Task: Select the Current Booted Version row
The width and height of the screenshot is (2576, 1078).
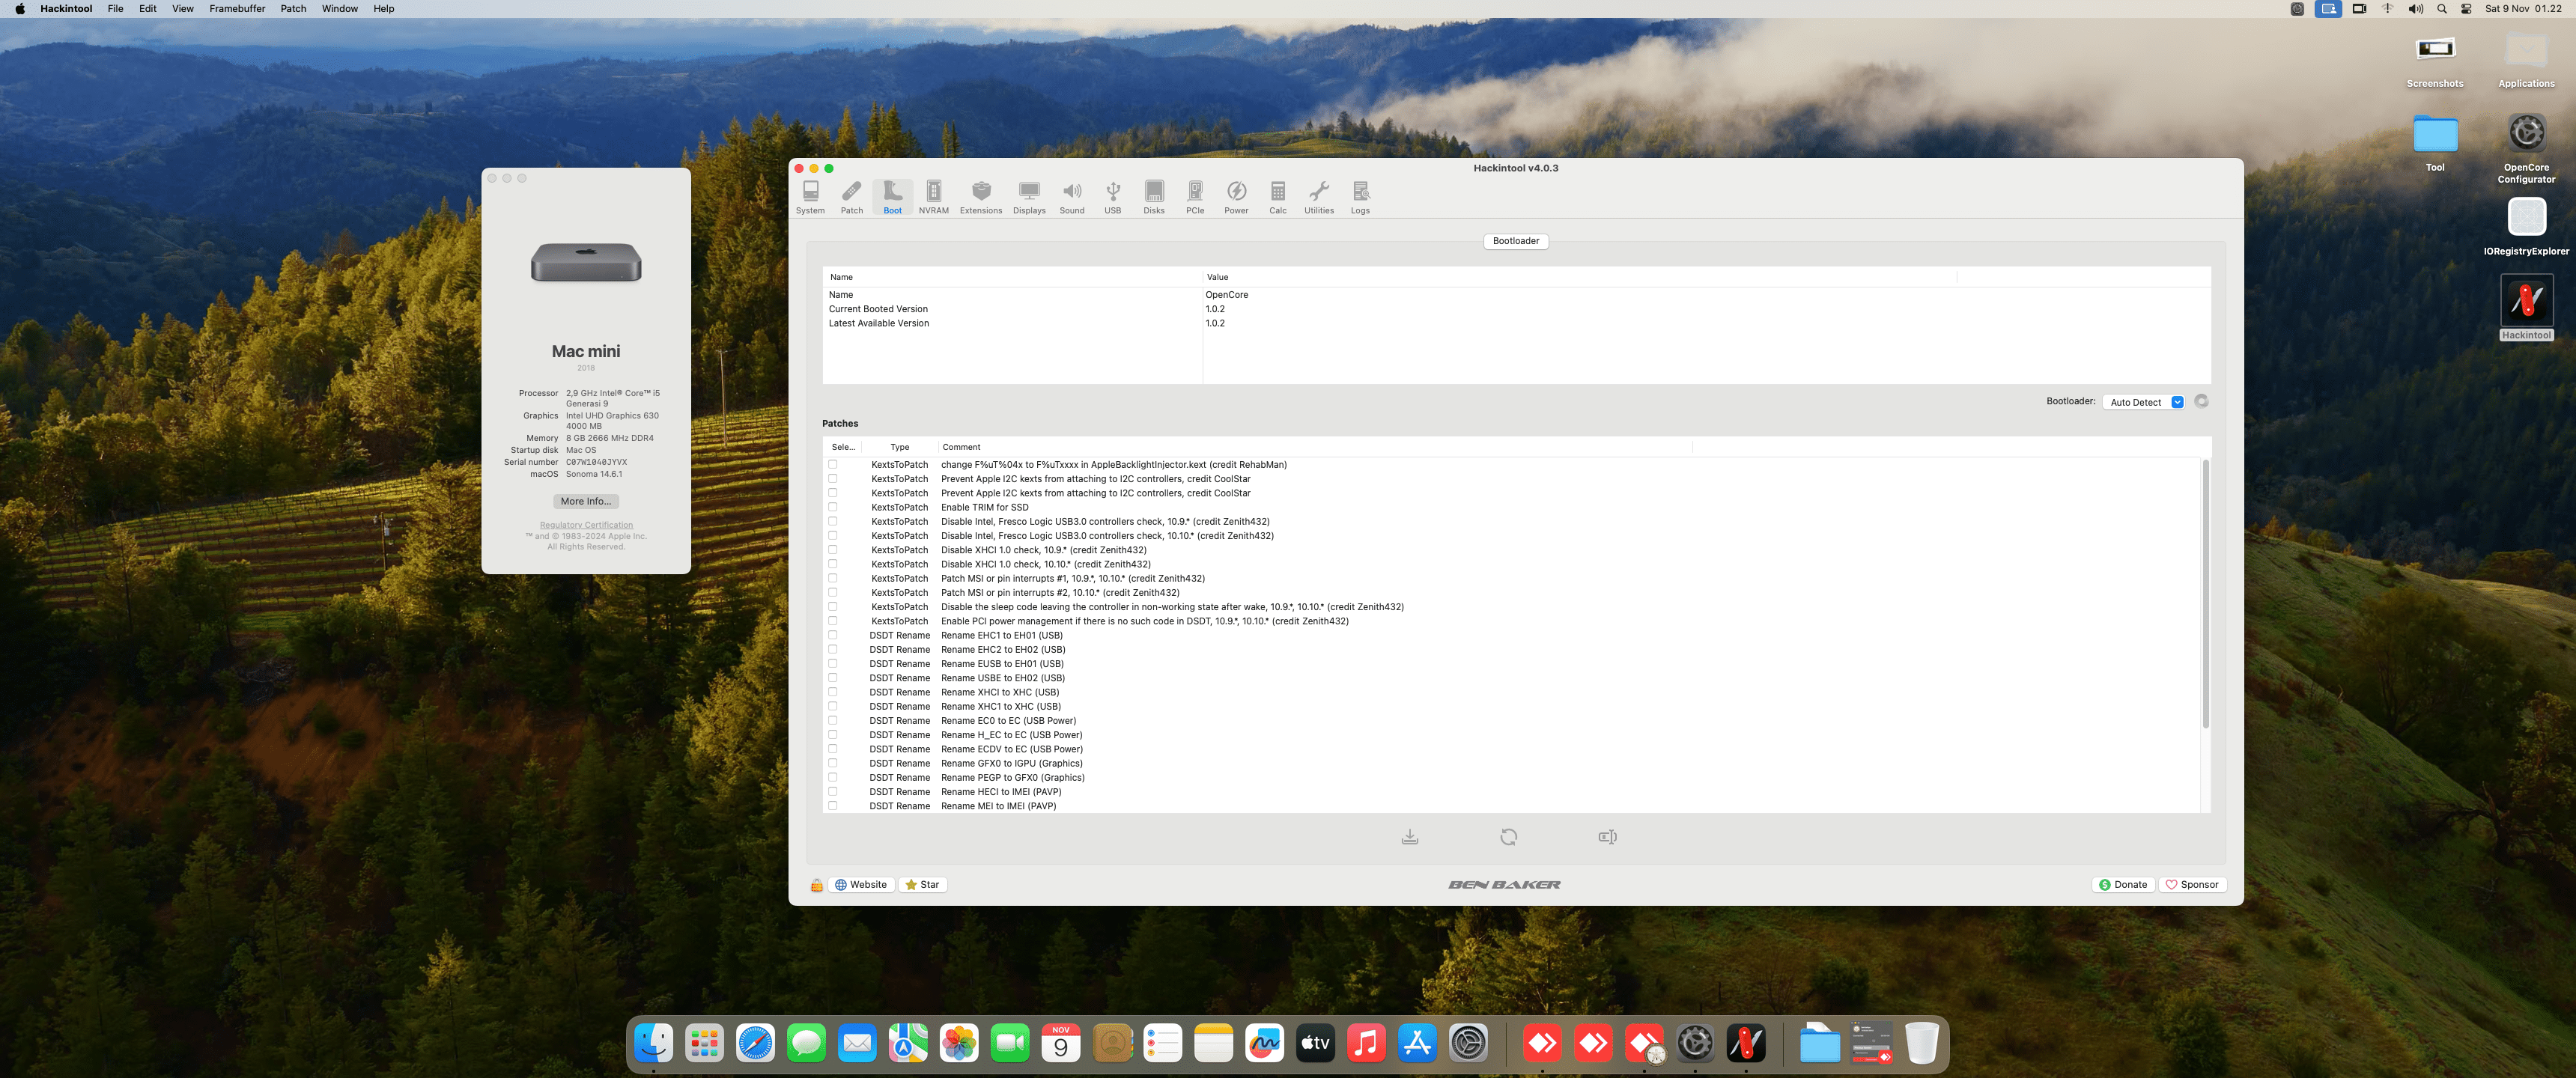Action: coord(1516,309)
